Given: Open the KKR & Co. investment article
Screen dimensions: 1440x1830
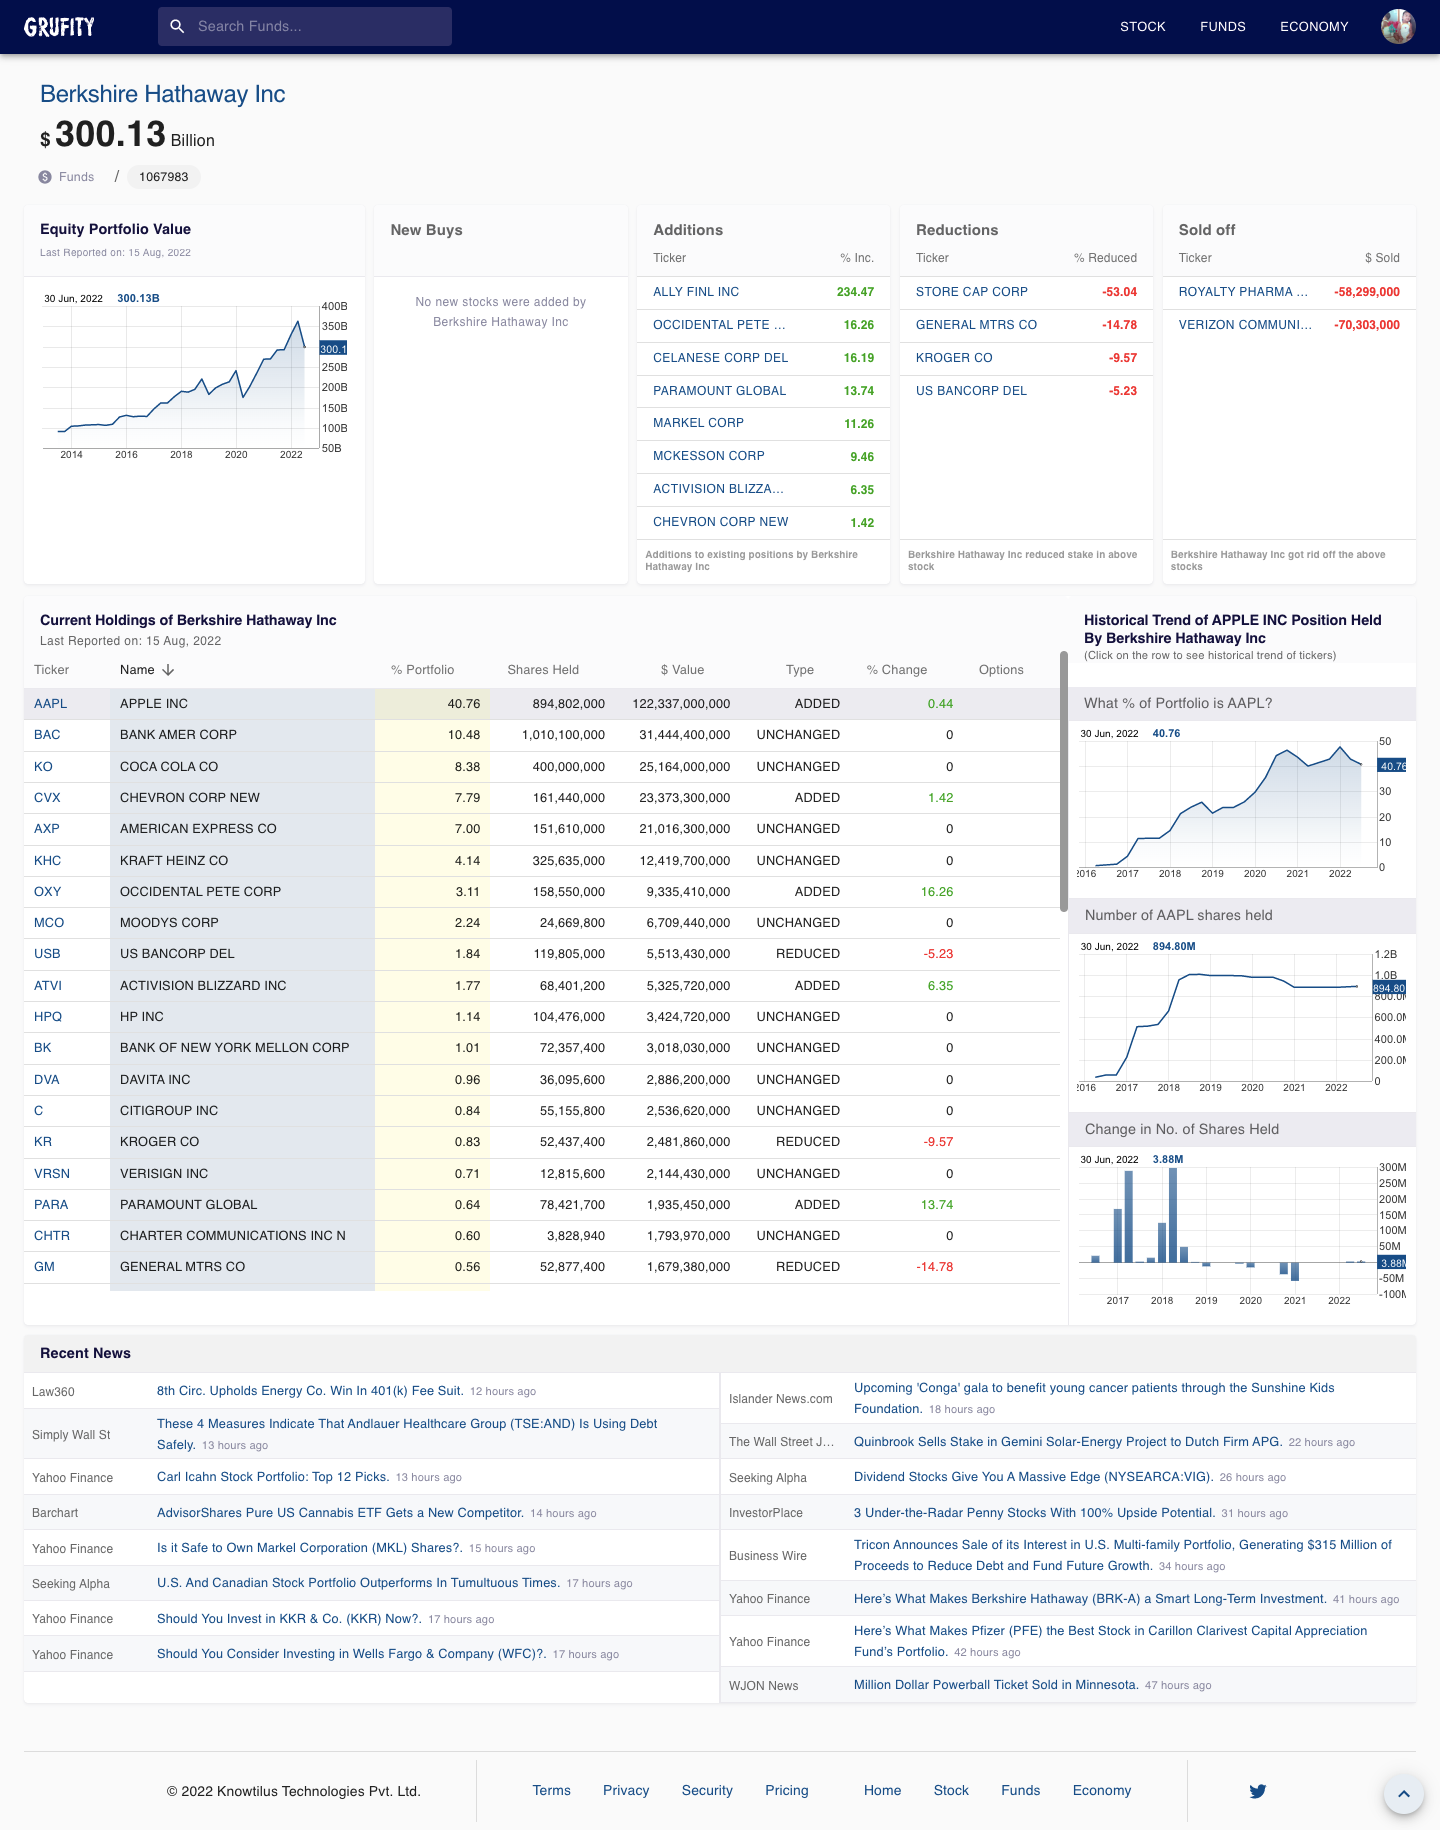Looking at the screenshot, I should pos(289,1619).
